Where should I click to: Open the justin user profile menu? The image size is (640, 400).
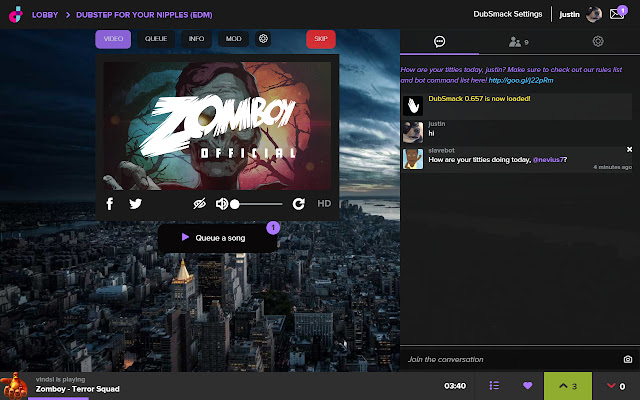(576, 14)
